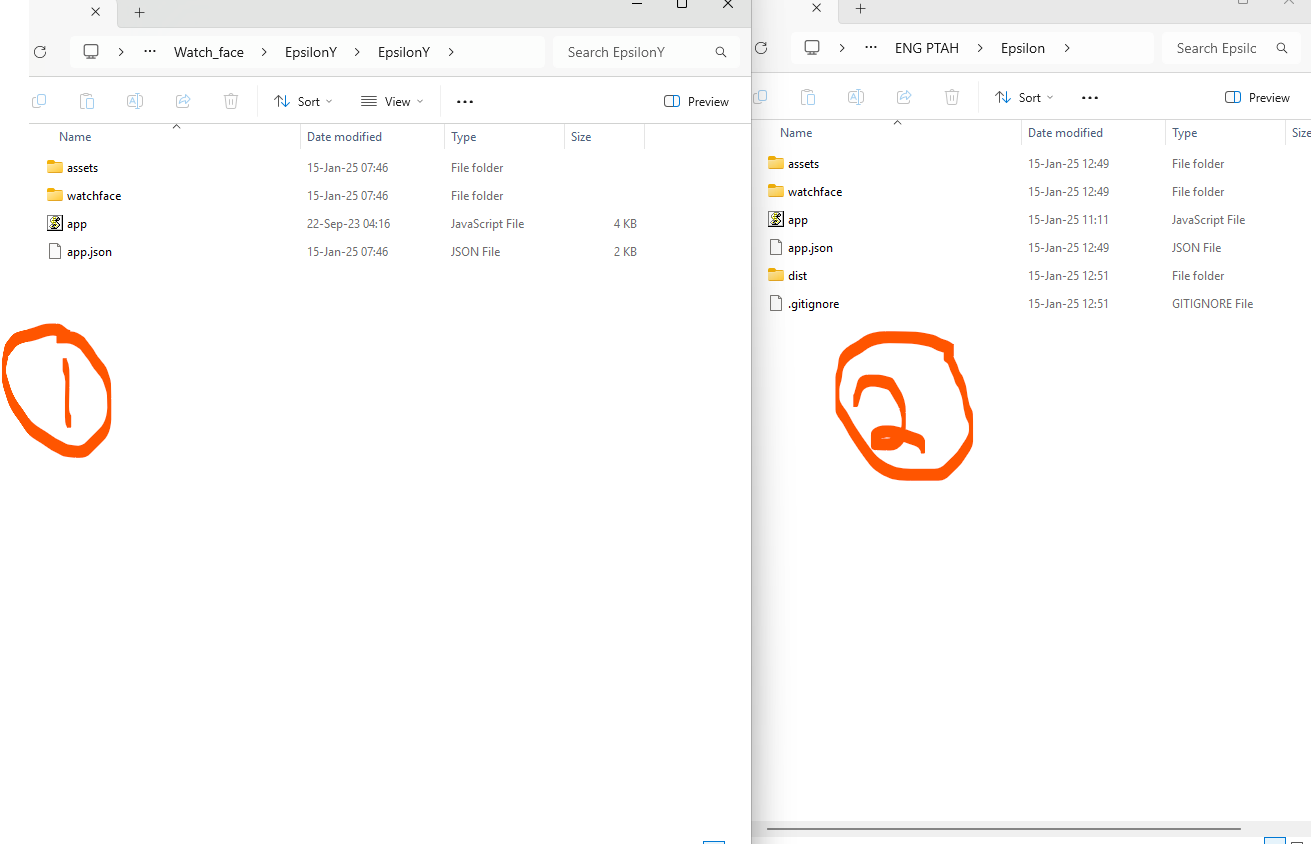Navigate to the Watch_face breadcrumb folder
This screenshot has width=1311, height=844.
point(209,52)
